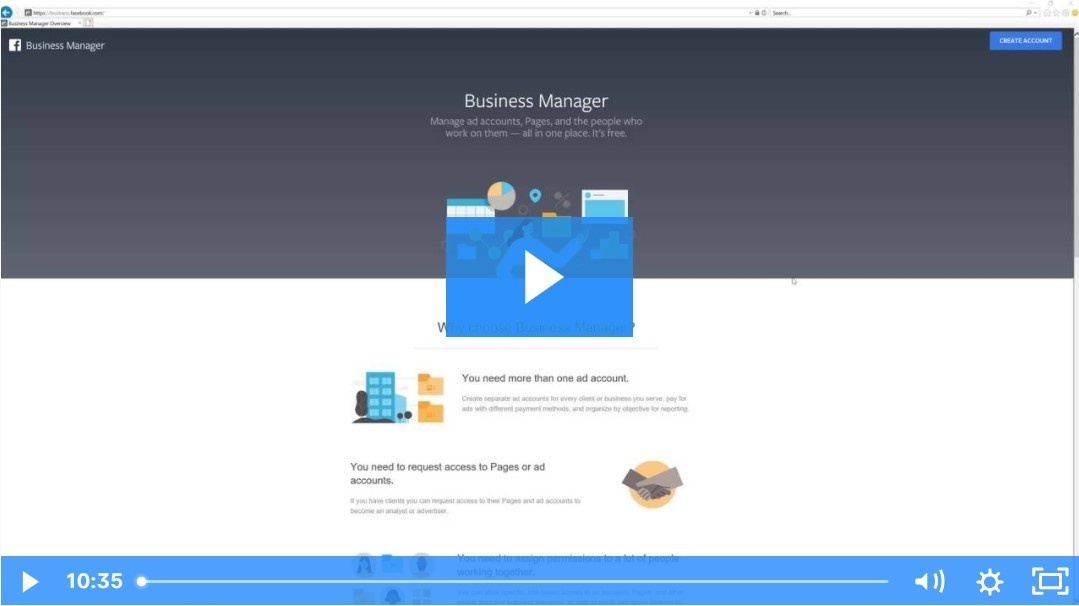1079x606 pixels.
Task: Click 'You need to request access to Pages' heading
Action: (x=447, y=473)
